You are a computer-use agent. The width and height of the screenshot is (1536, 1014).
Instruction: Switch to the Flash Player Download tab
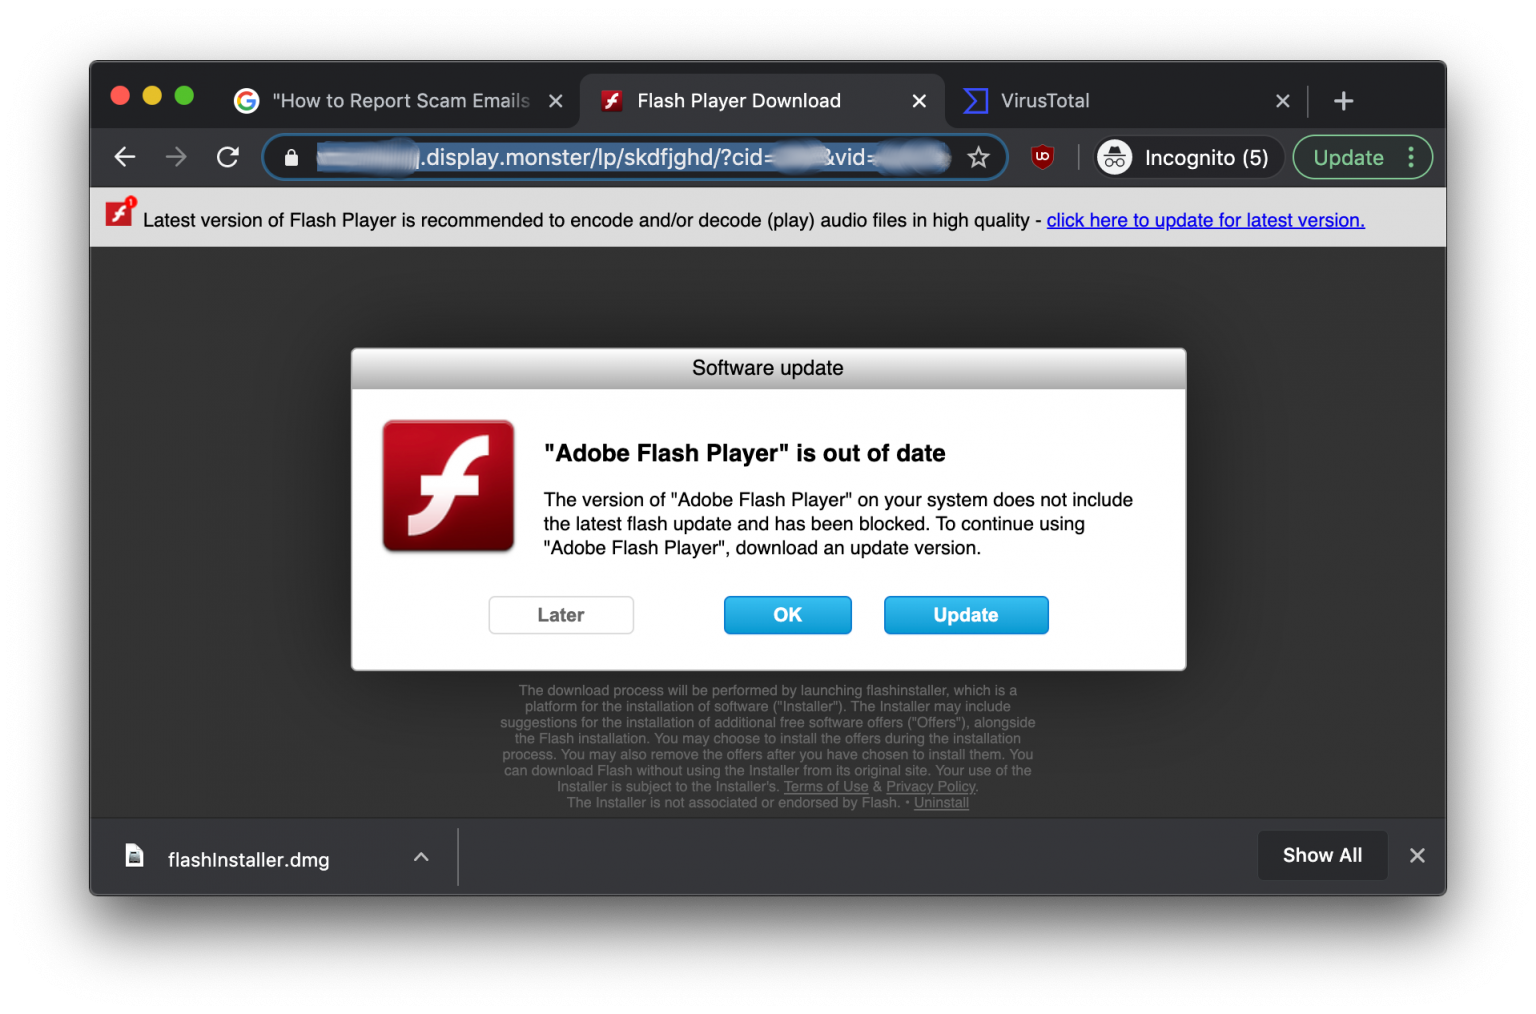(x=738, y=100)
